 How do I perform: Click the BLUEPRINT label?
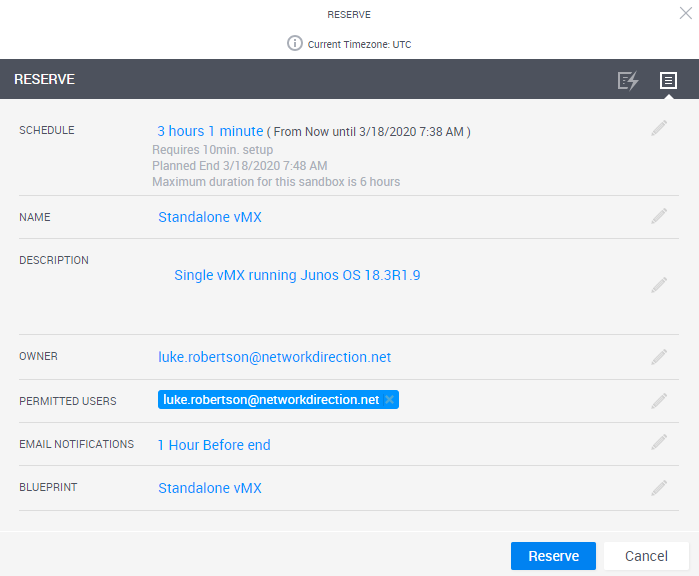(48, 487)
